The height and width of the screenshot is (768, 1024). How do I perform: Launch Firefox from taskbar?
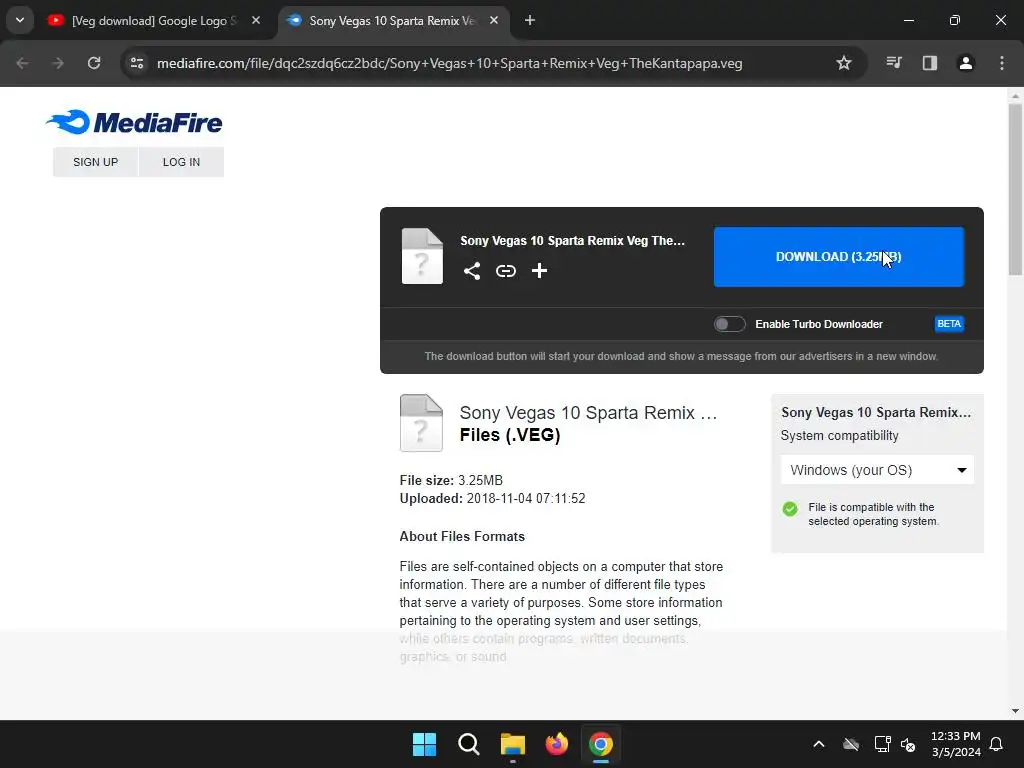tap(556, 744)
